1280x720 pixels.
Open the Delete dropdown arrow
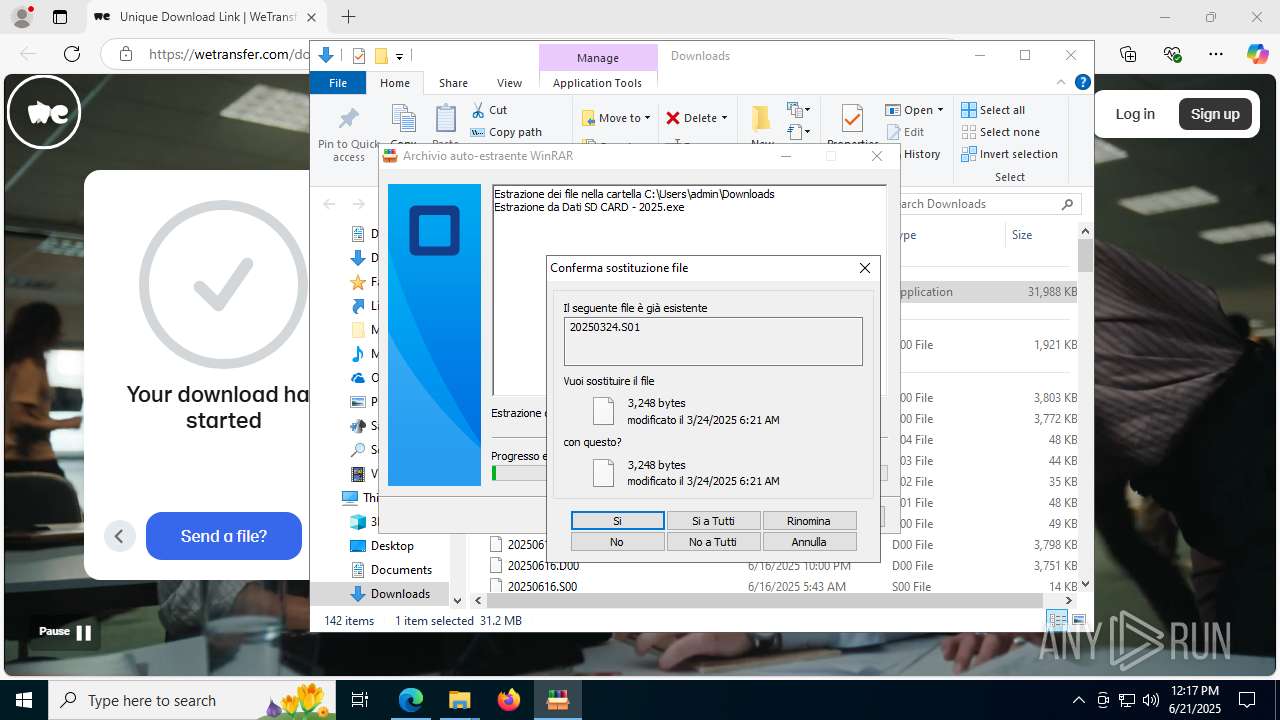click(x=724, y=118)
